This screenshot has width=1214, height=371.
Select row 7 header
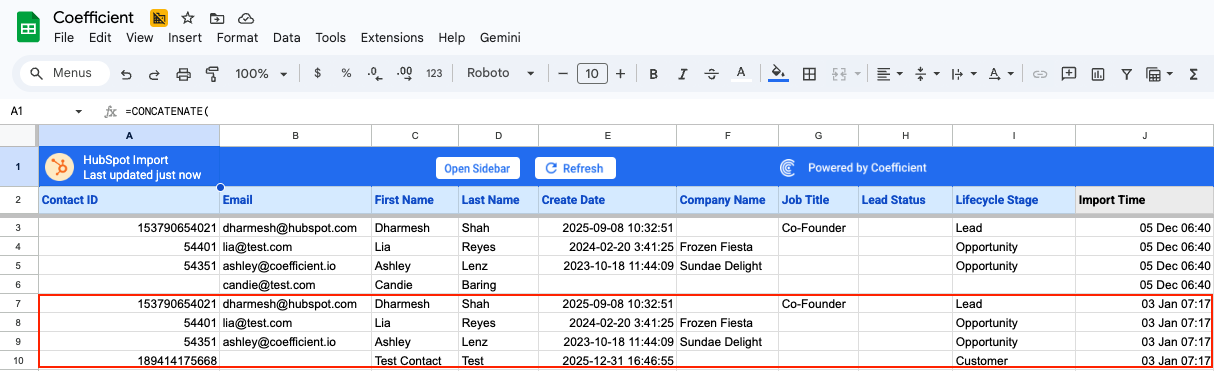[x=19, y=303]
